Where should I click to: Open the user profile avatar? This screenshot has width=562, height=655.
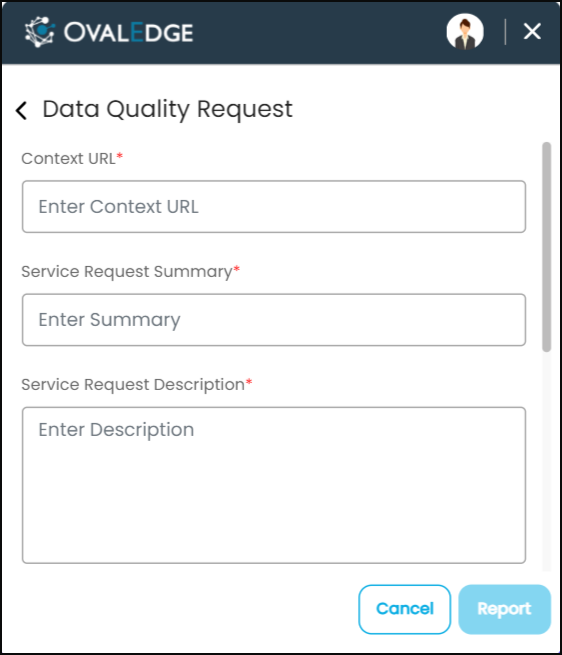pos(465,32)
